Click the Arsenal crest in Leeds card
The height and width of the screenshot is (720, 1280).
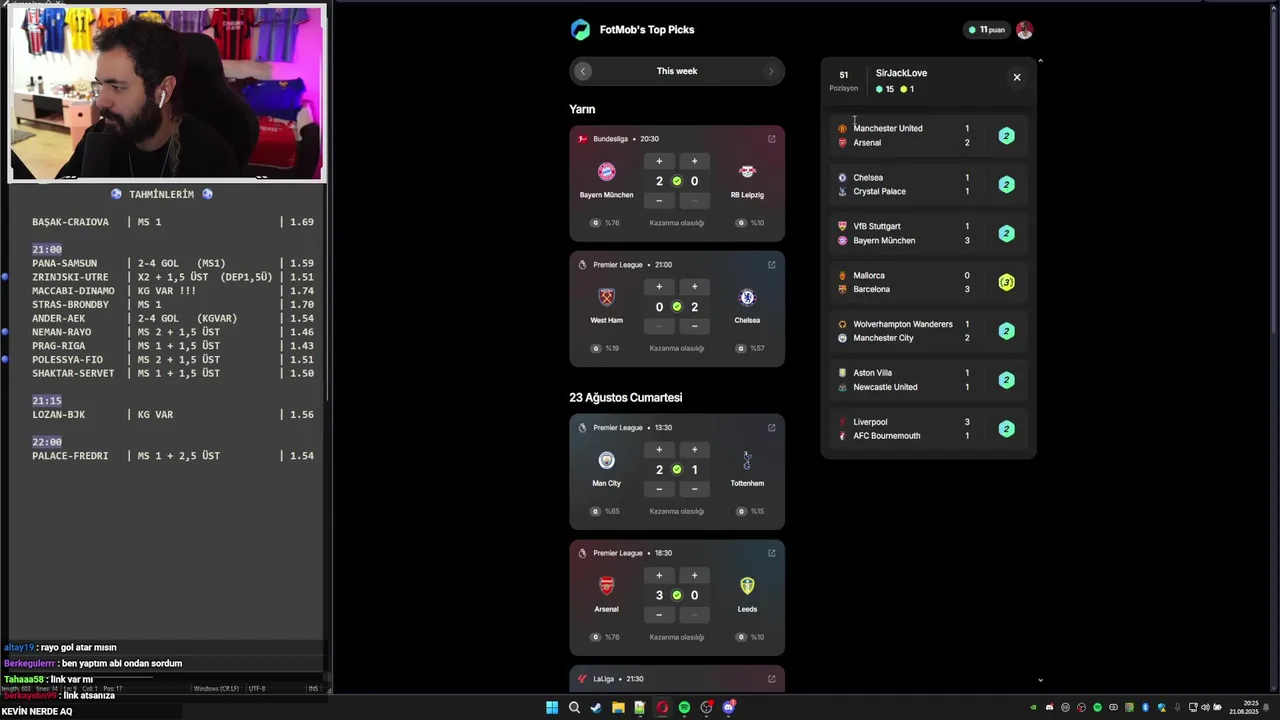[606, 586]
